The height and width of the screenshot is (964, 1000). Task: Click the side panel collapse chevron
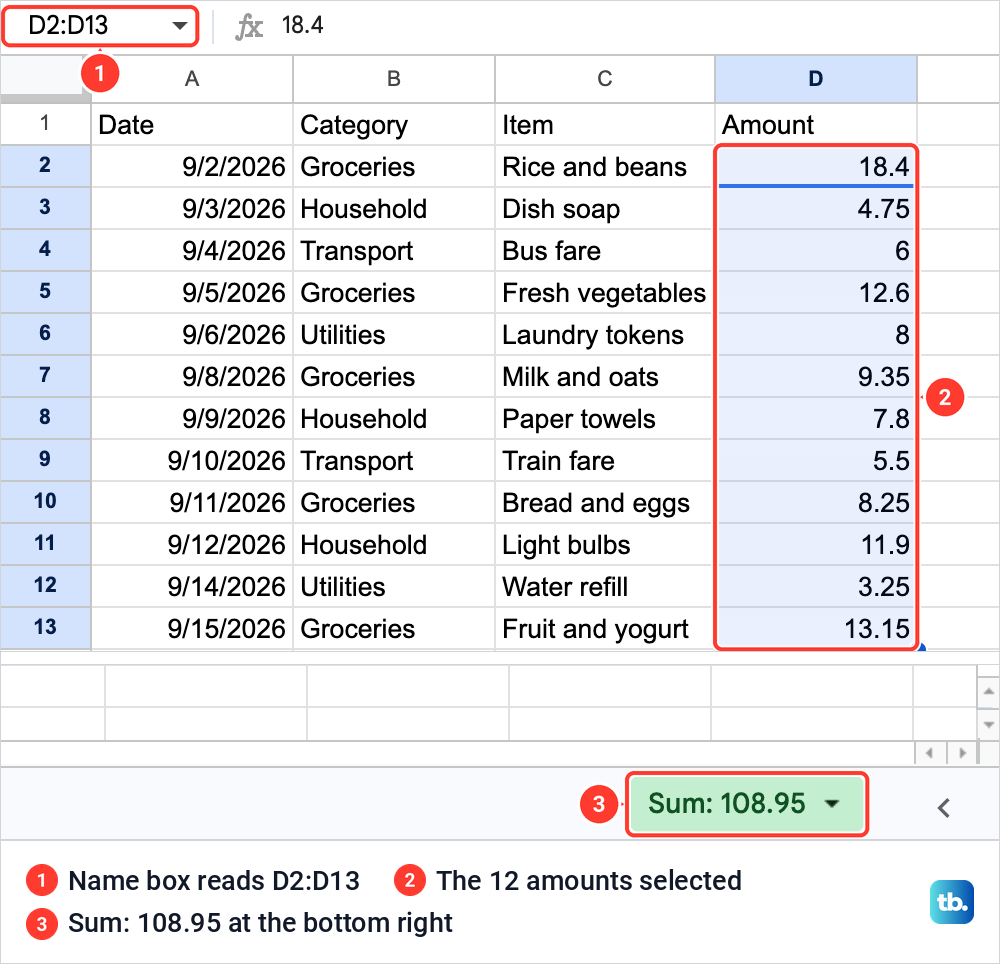click(x=944, y=808)
